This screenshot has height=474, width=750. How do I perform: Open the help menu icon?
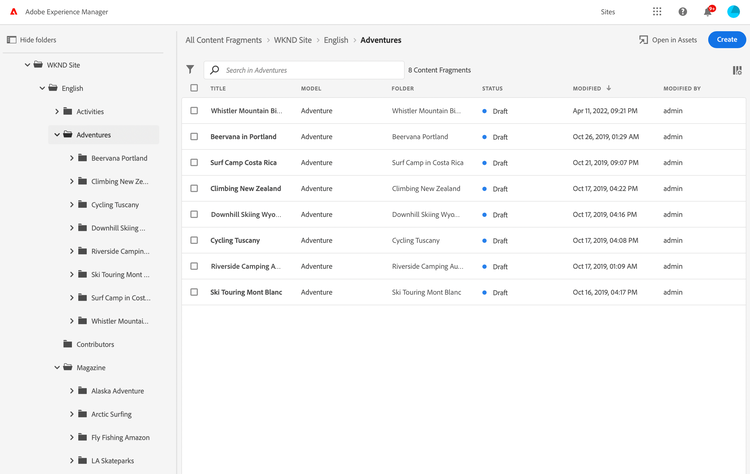[x=683, y=12]
